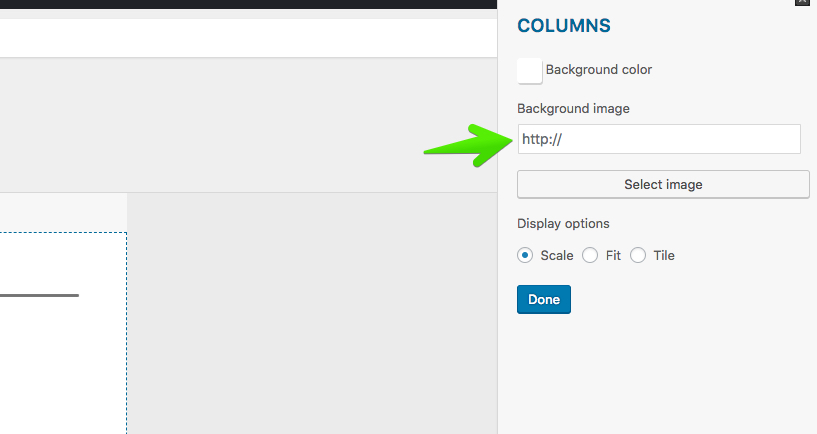Viewport: 817px width, 434px height.
Task: Click the Tile option label text
Action: tap(664, 255)
